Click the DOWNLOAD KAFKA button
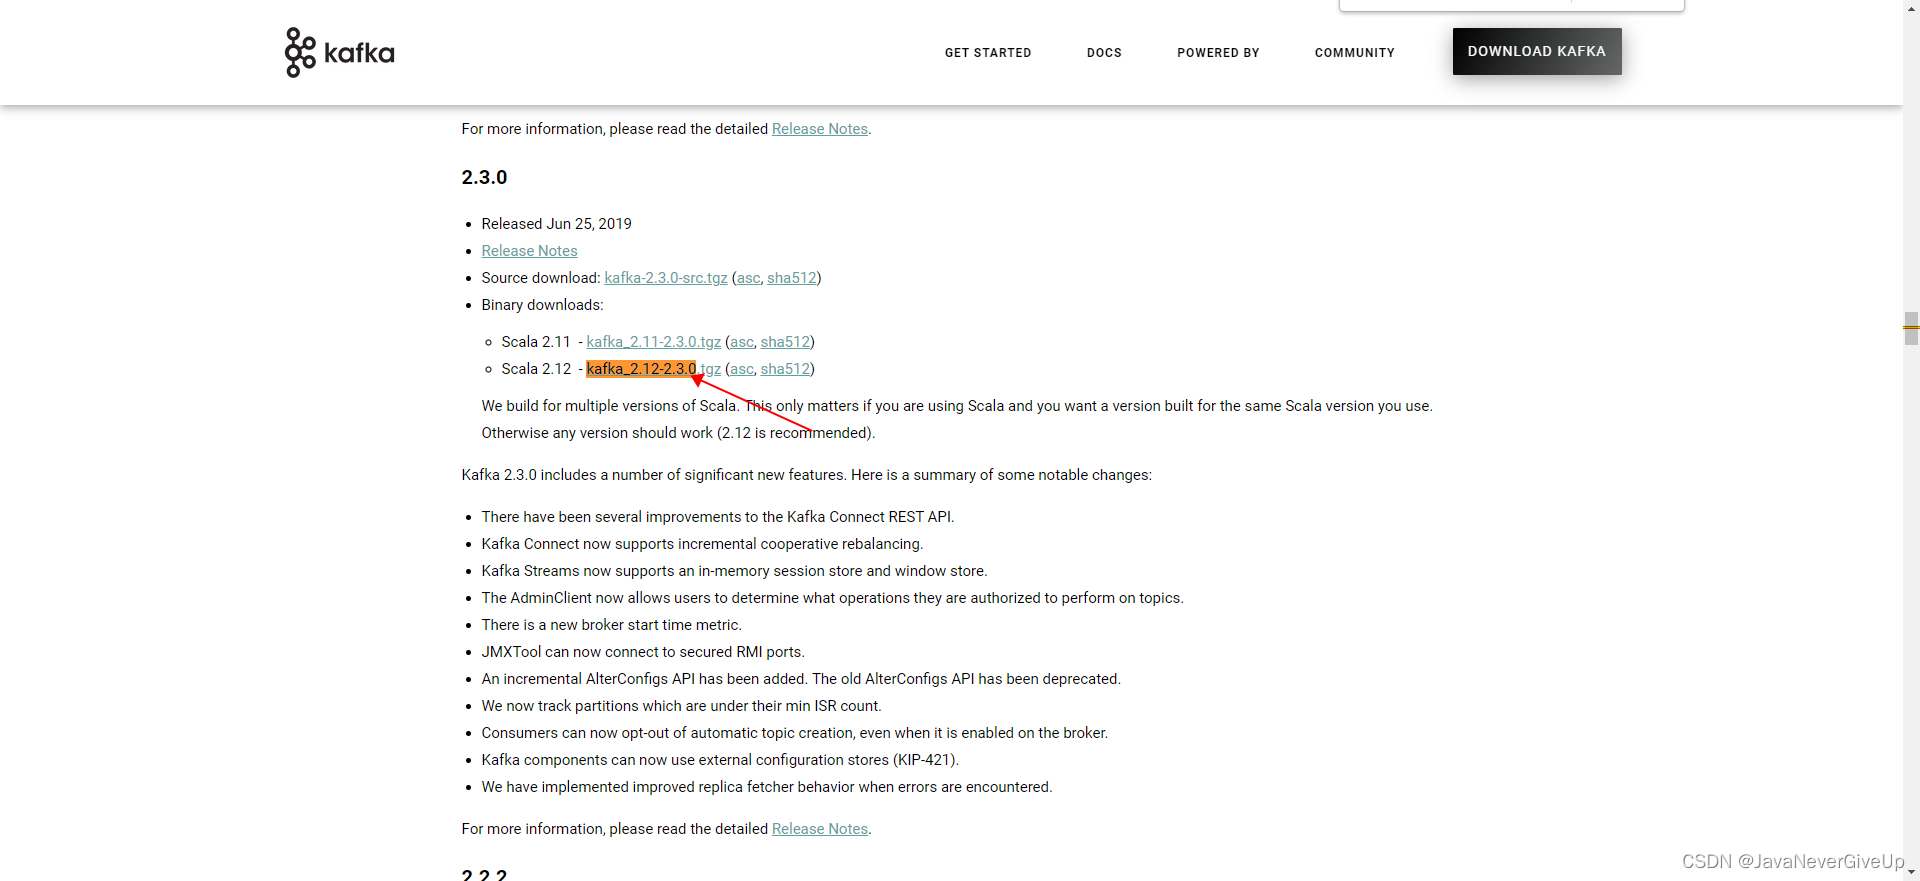The image size is (1920, 881). (x=1537, y=51)
